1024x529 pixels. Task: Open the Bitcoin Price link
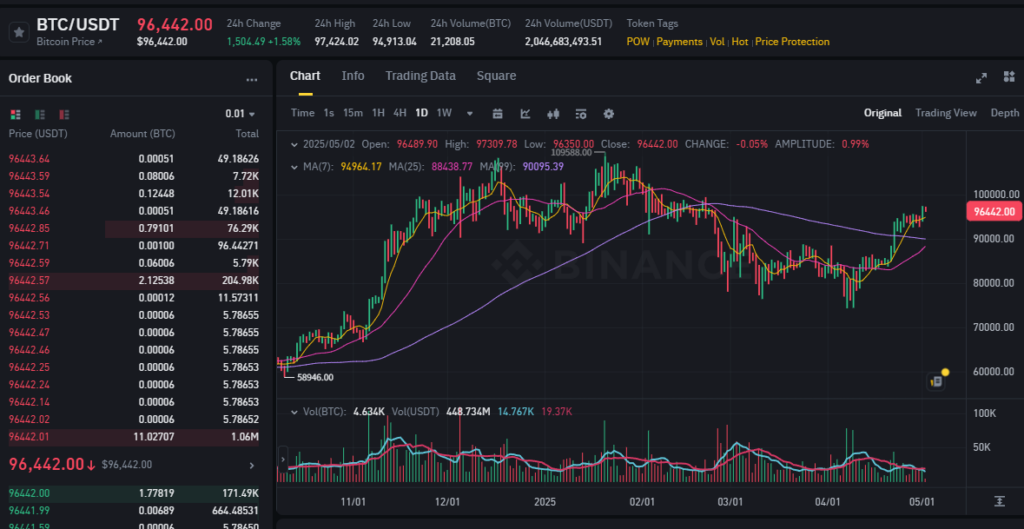click(x=69, y=42)
